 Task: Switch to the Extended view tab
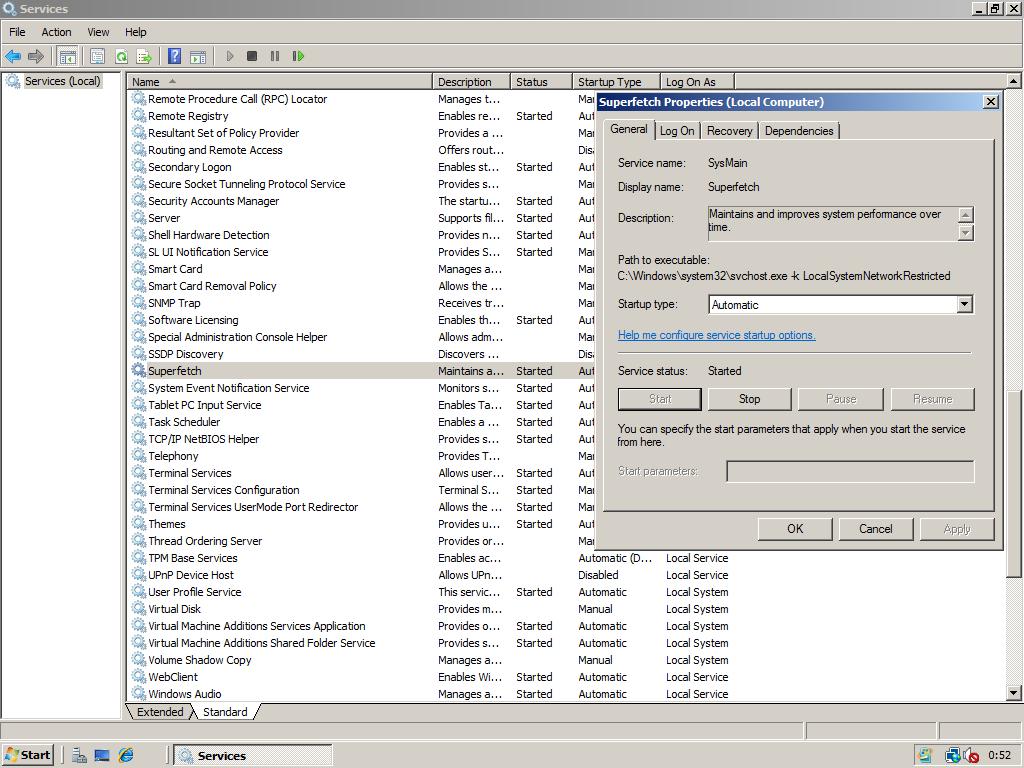pos(160,712)
